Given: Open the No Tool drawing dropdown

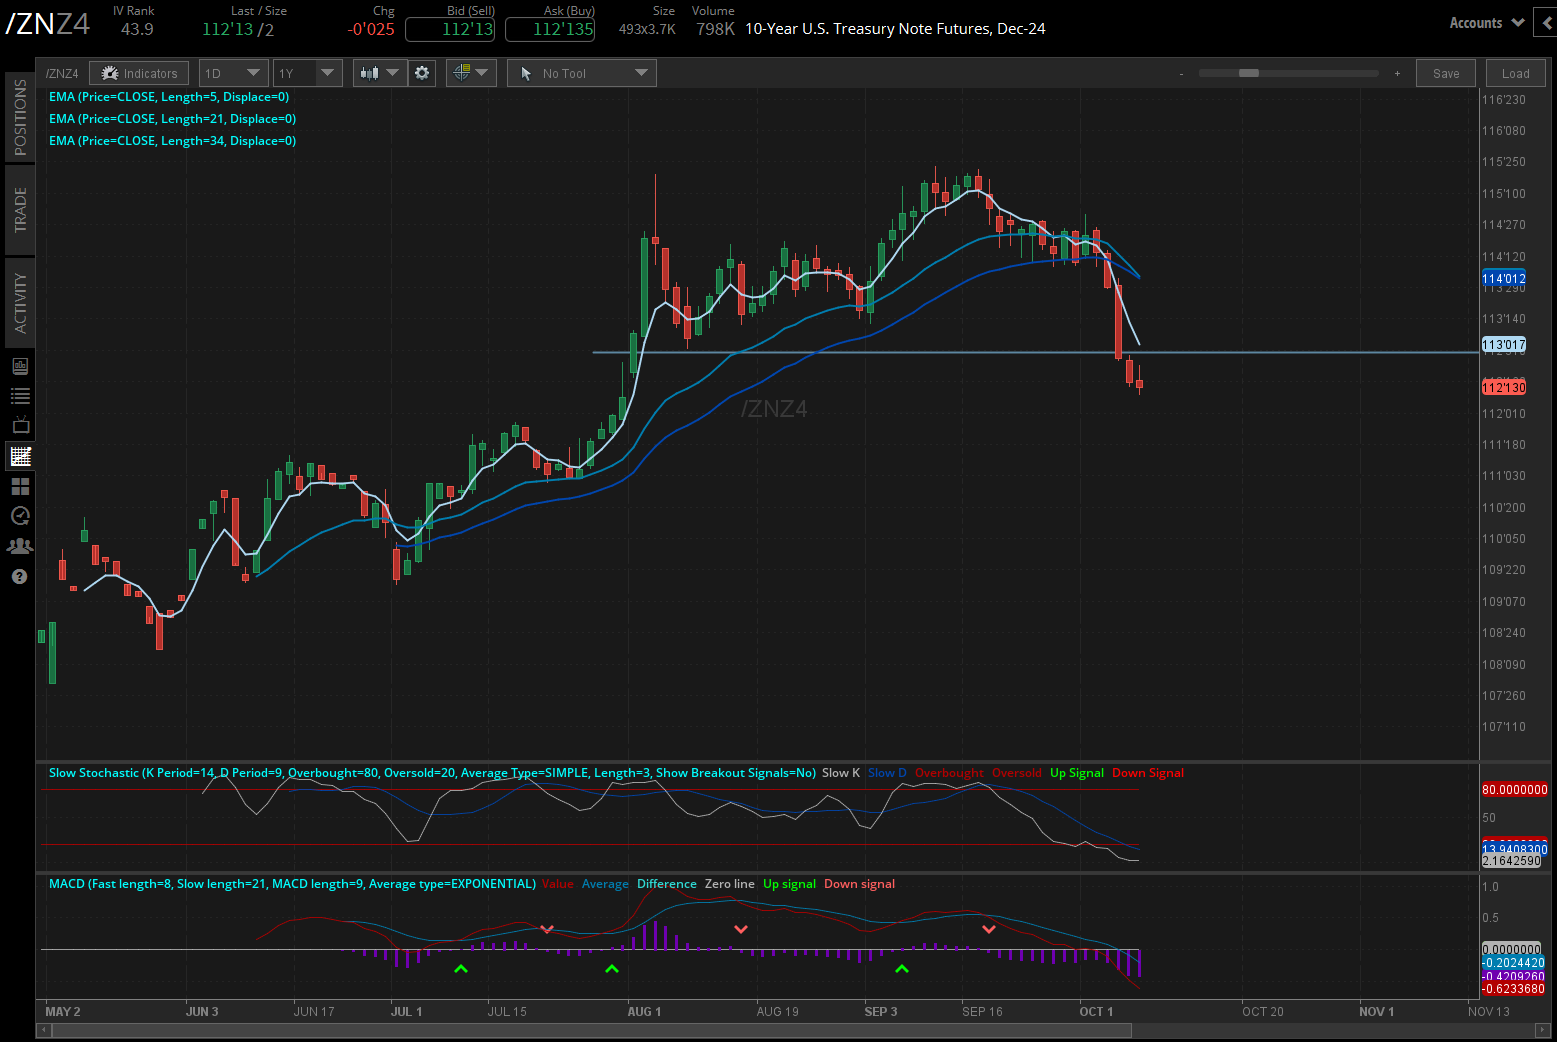Looking at the screenshot, I should [581, 72].
